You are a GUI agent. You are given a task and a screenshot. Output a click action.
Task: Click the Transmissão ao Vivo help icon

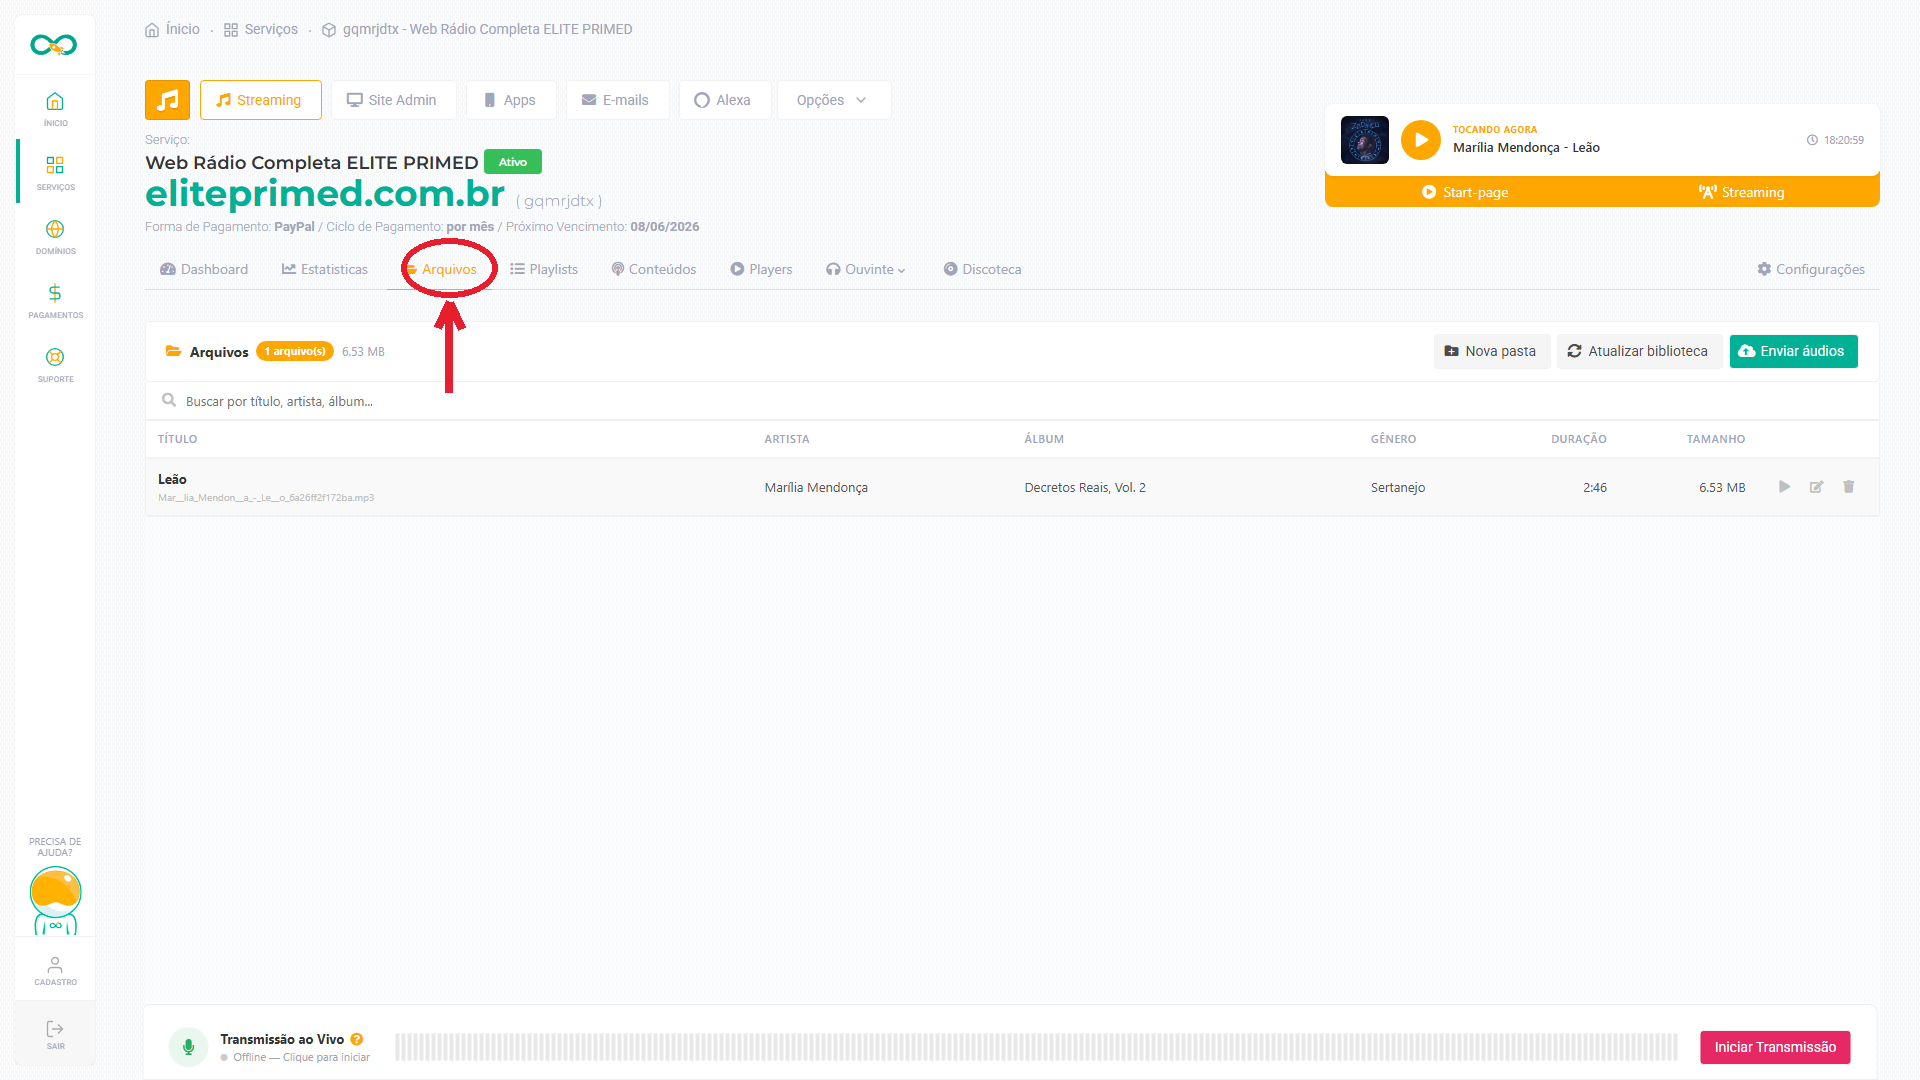(357, 1039)
